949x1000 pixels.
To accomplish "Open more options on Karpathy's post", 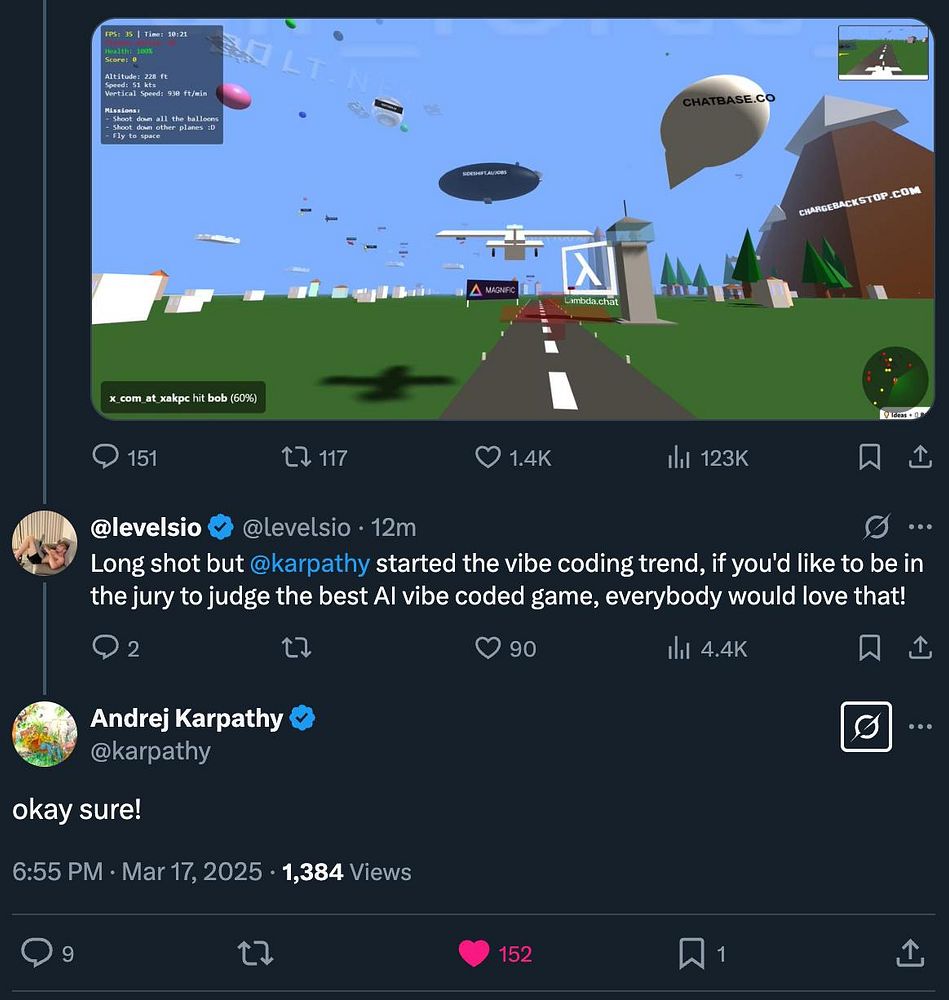I will coord(920,727).
